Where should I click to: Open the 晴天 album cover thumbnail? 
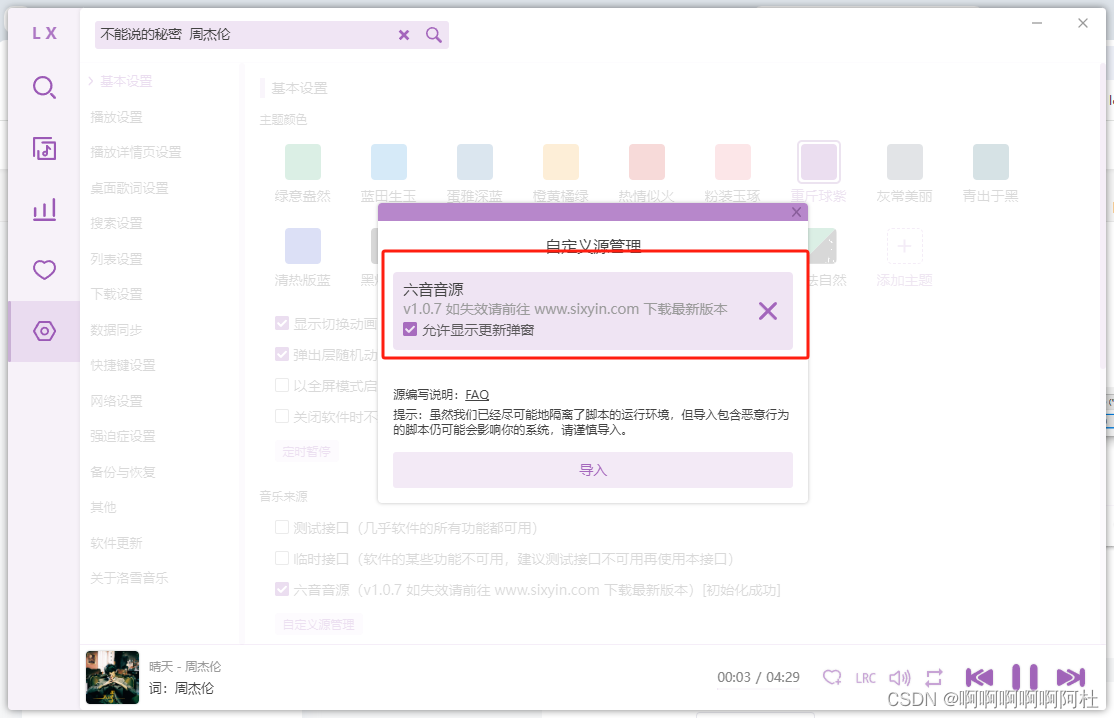112,678
